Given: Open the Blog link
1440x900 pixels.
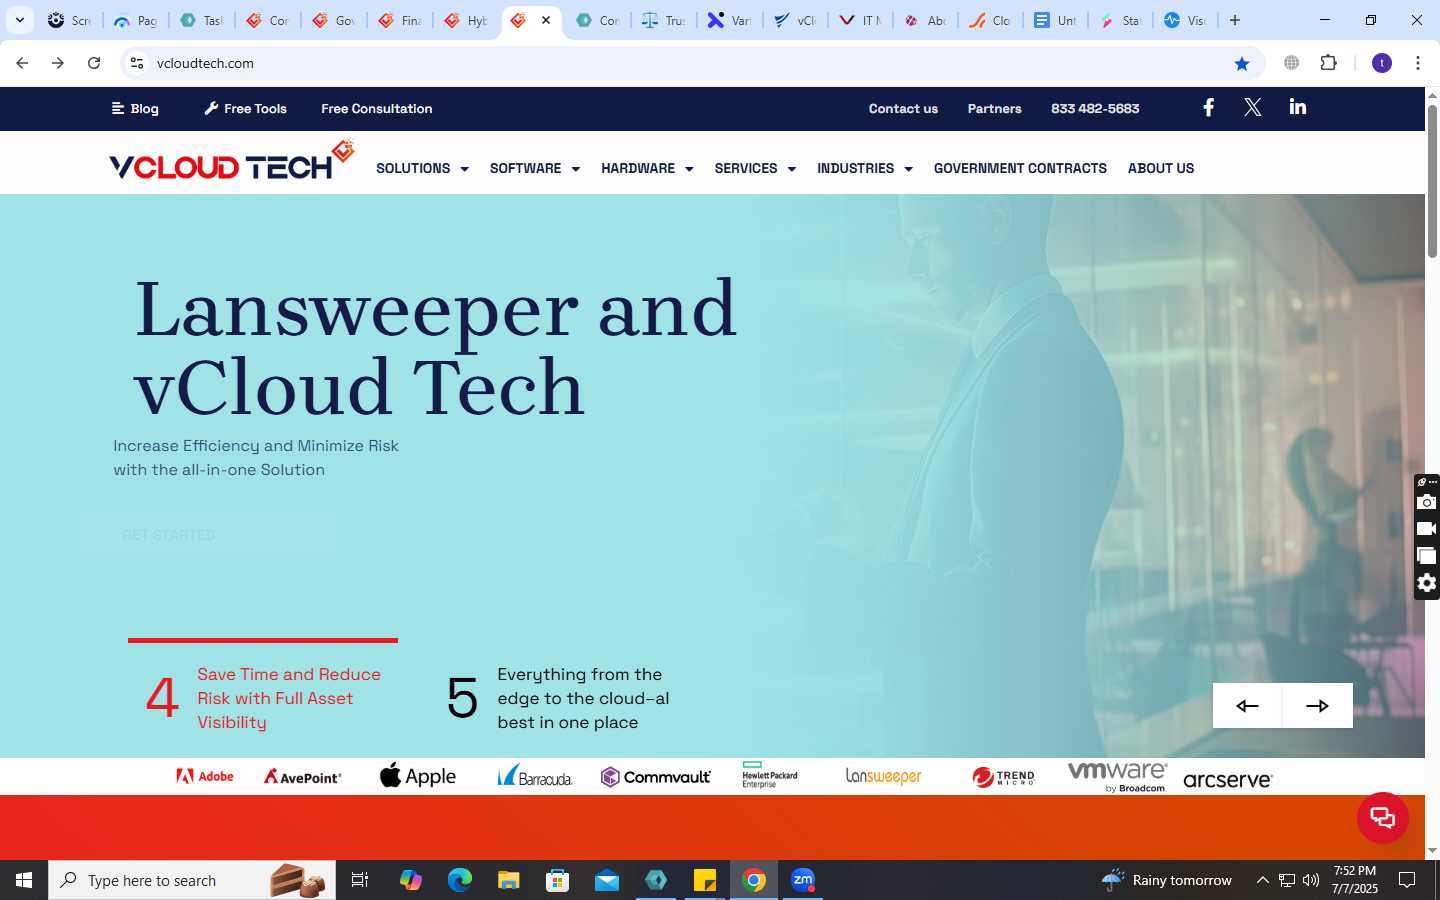Looking at the screenshot, I should click(x=135, y=108).
